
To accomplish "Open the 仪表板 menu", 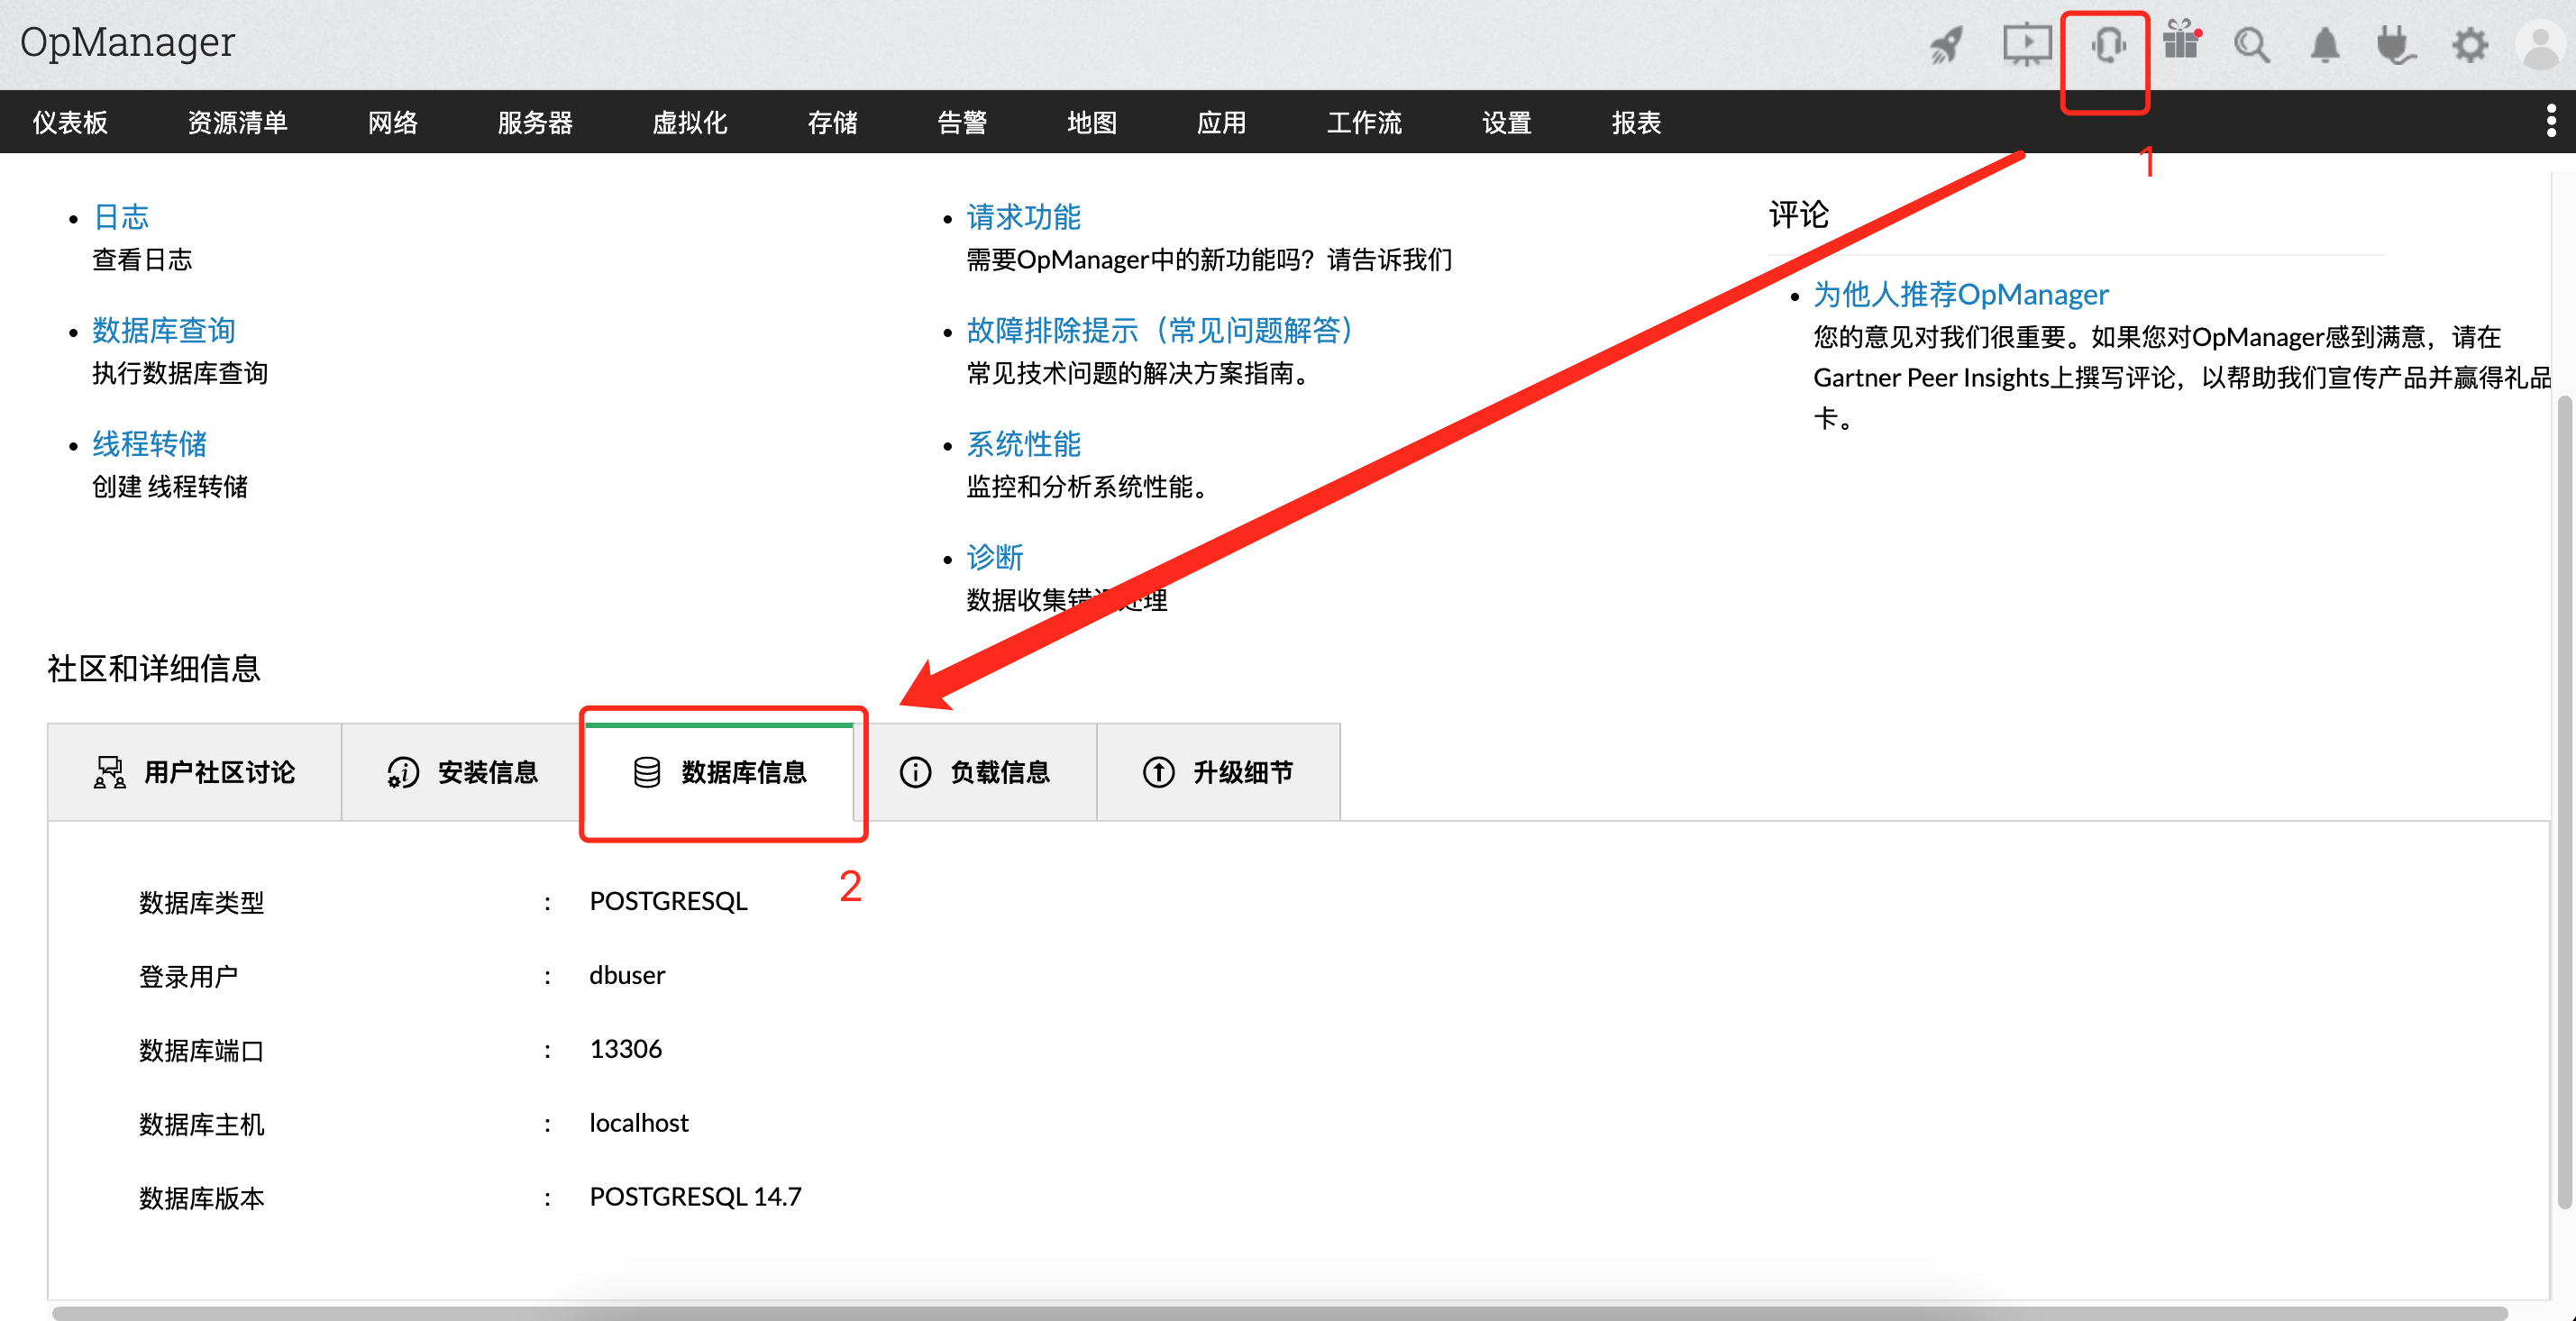I will [70, 122].
